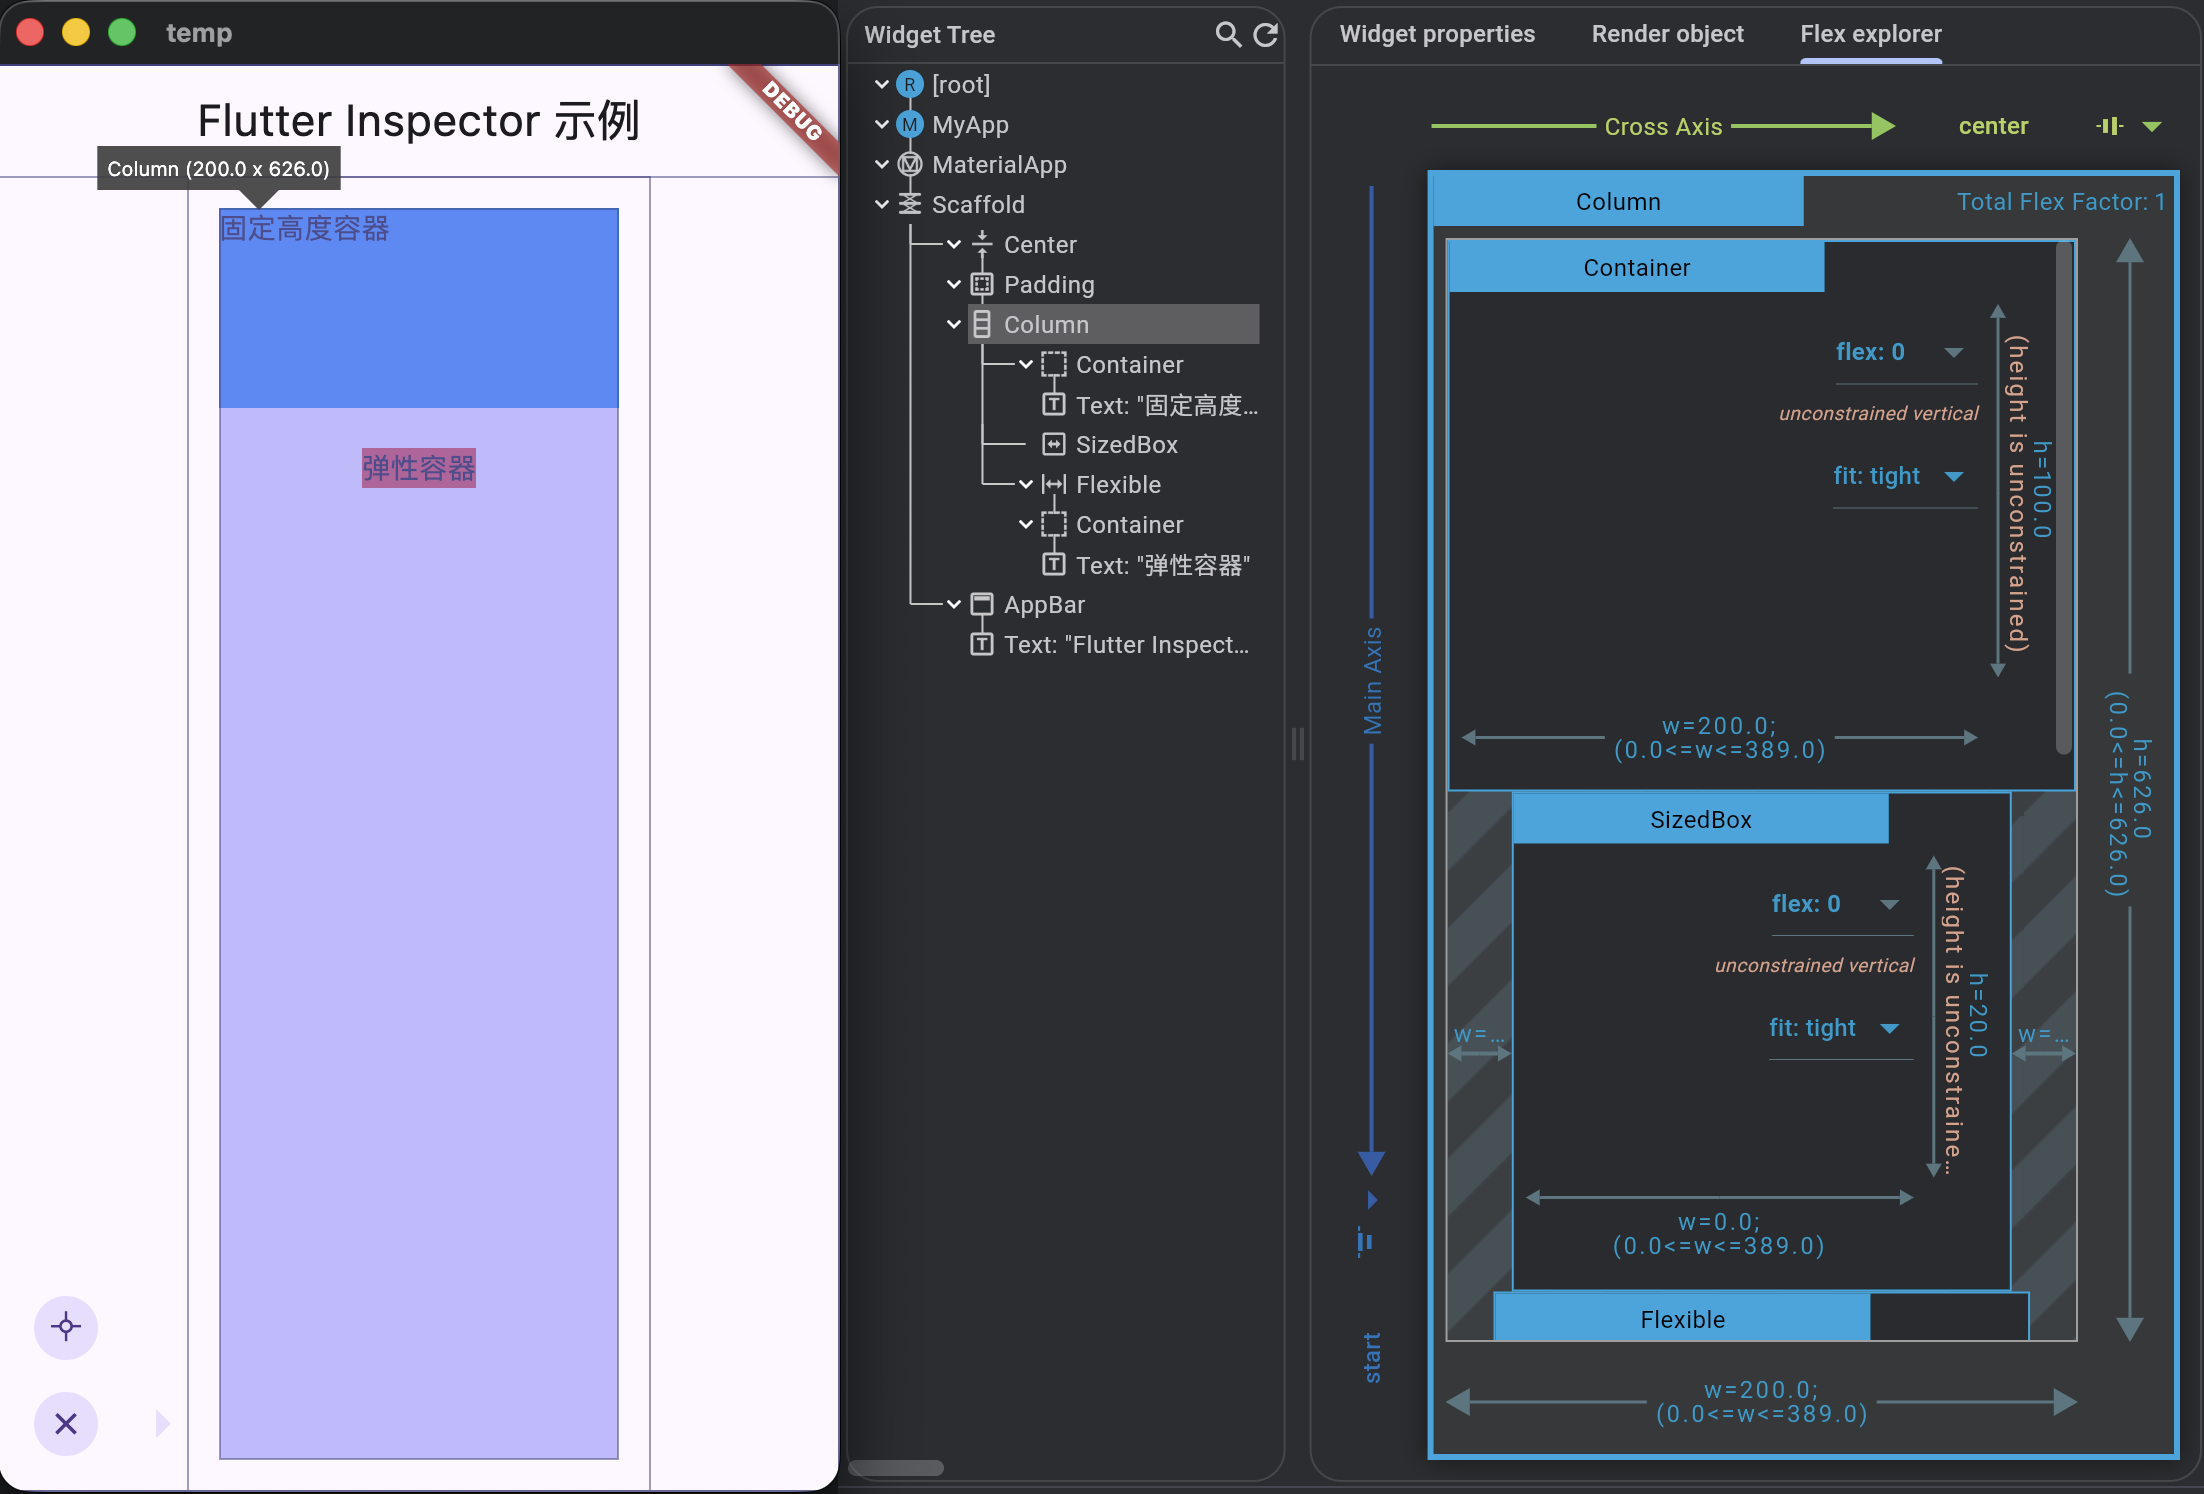Image resolution: width=2204 pixels, height=1494 pixels.
Task: Click the Scaffold widget icon
Action: (x=910, y=205)
